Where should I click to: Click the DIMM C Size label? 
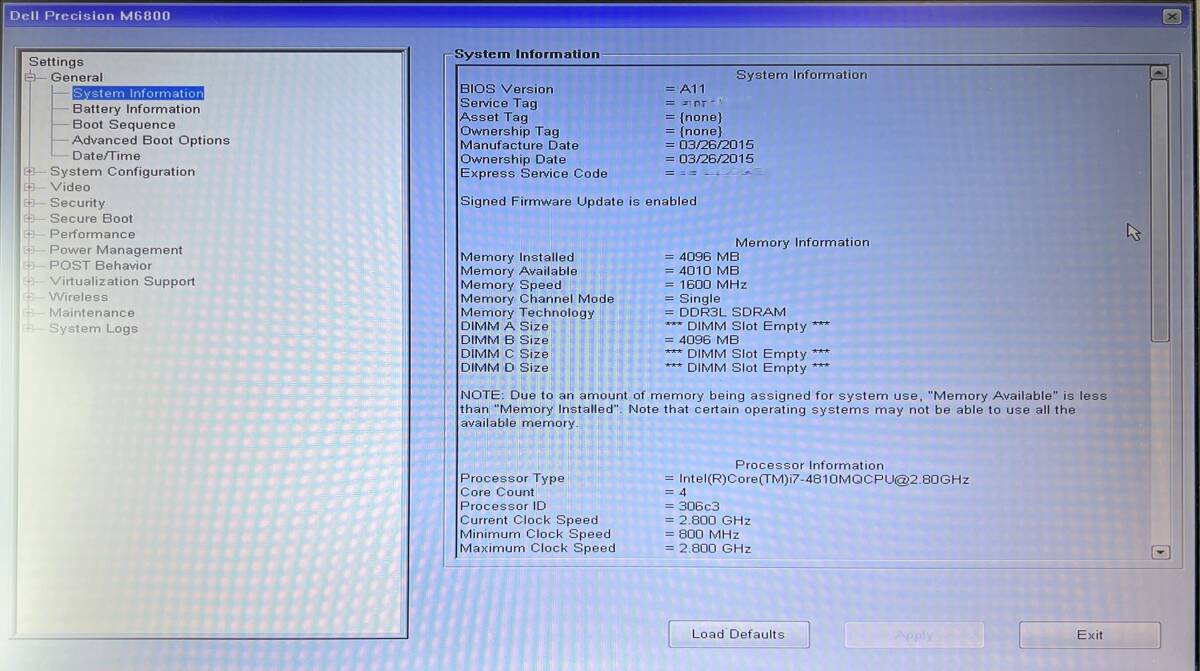coord(505,354)
